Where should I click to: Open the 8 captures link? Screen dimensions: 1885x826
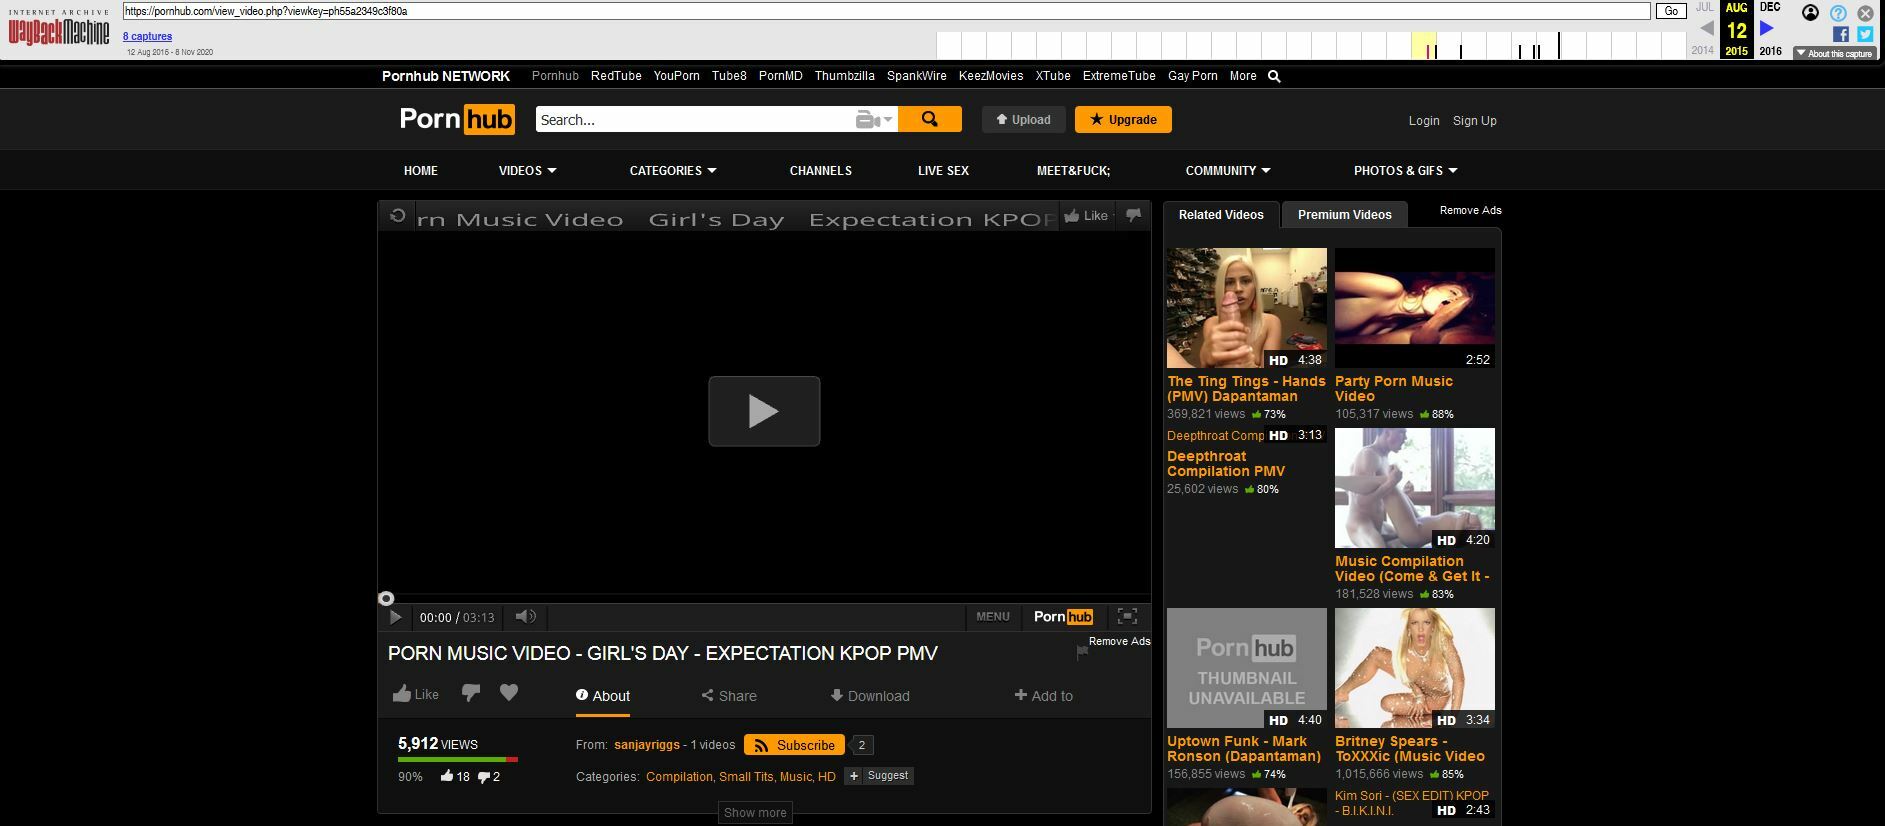147,37
